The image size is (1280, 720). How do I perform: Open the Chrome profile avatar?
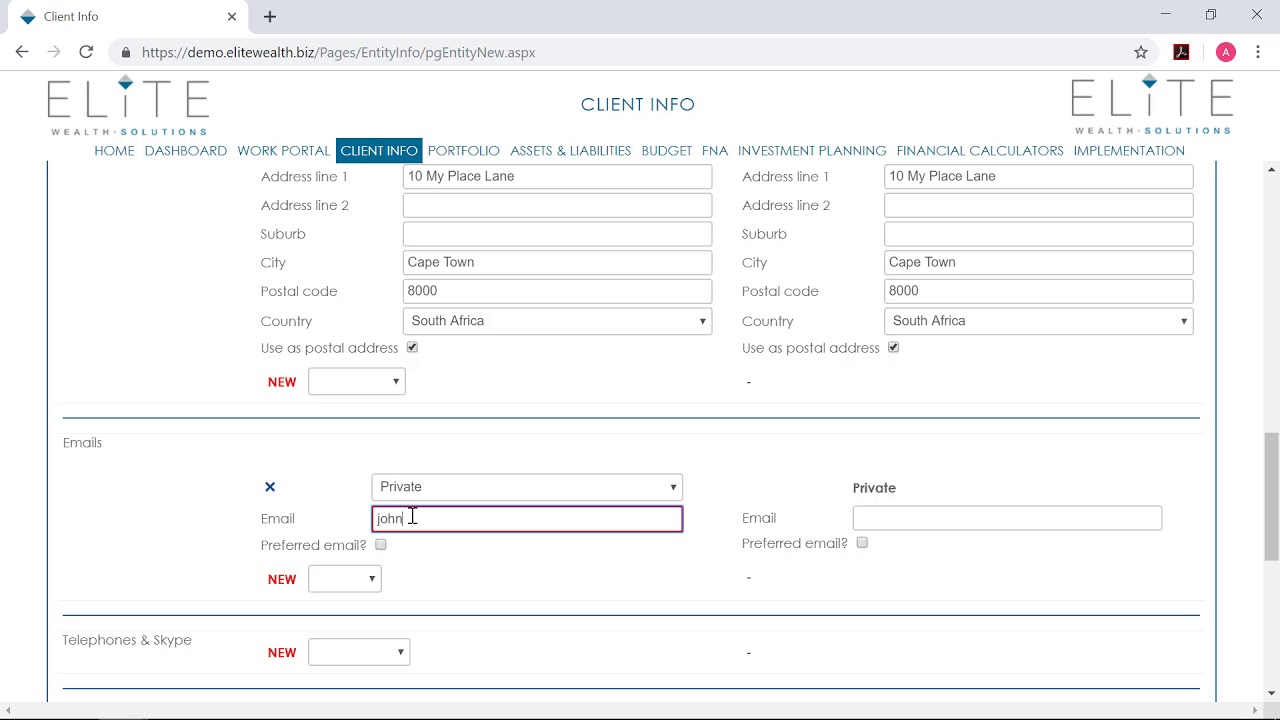pyautogui.click(x=1225, y=52)
